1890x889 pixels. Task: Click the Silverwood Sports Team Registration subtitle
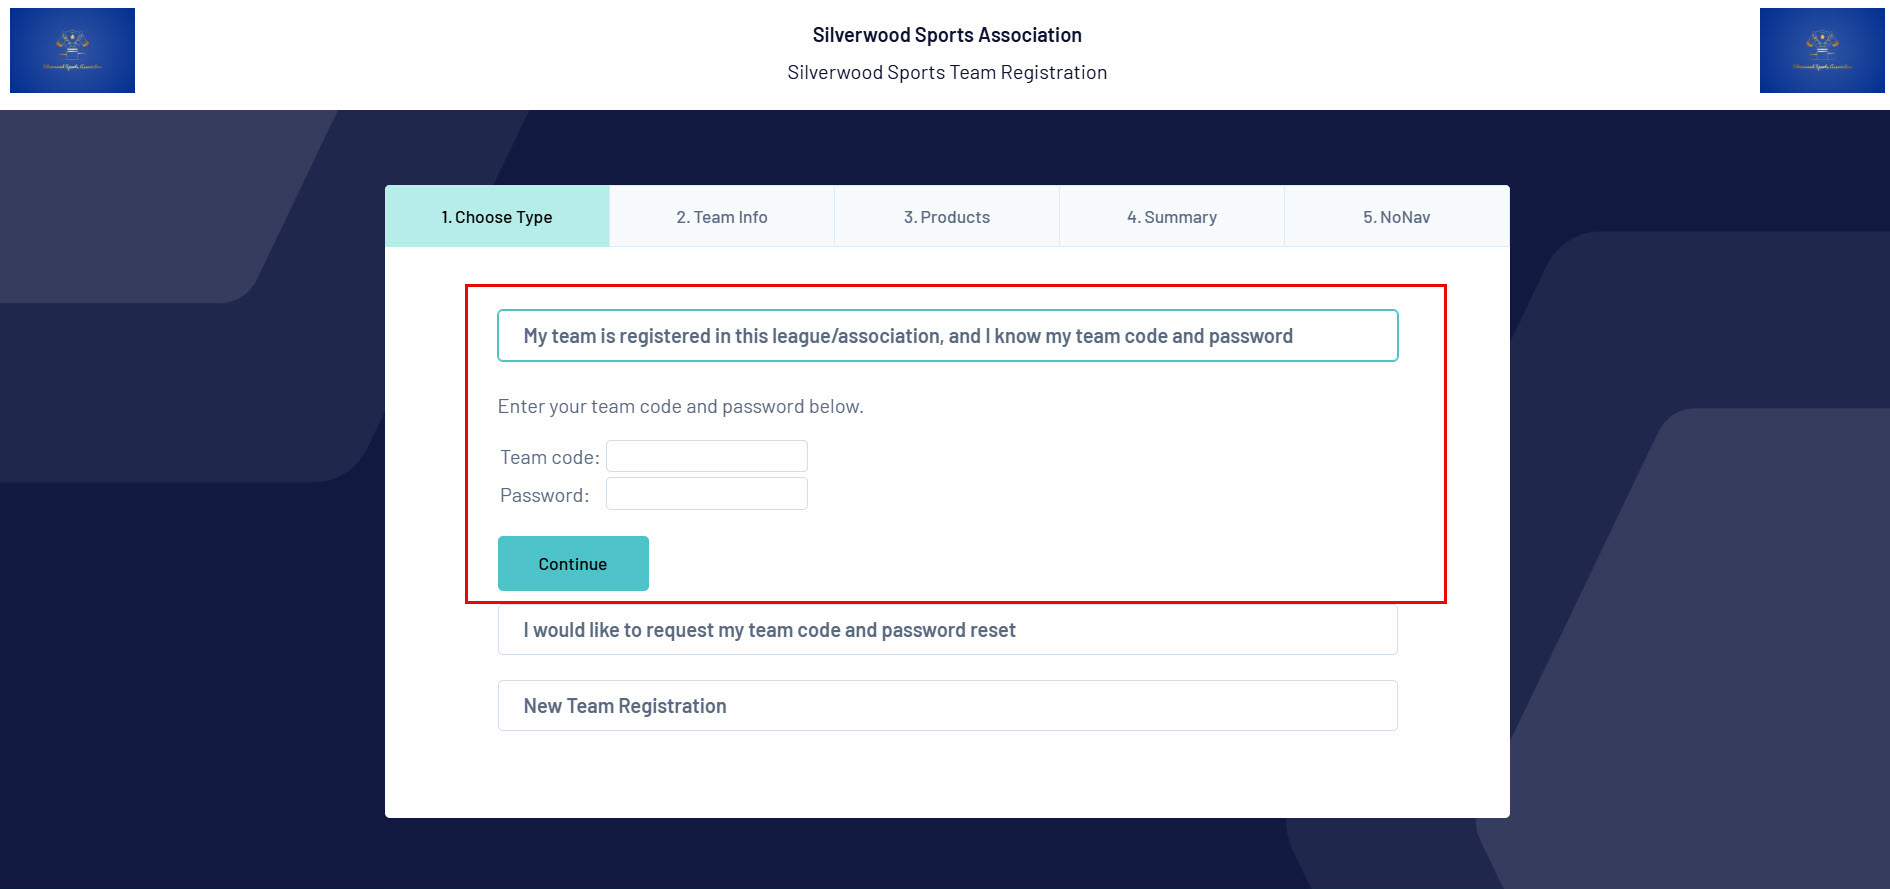pyautogui.click(x=947, y=72)
